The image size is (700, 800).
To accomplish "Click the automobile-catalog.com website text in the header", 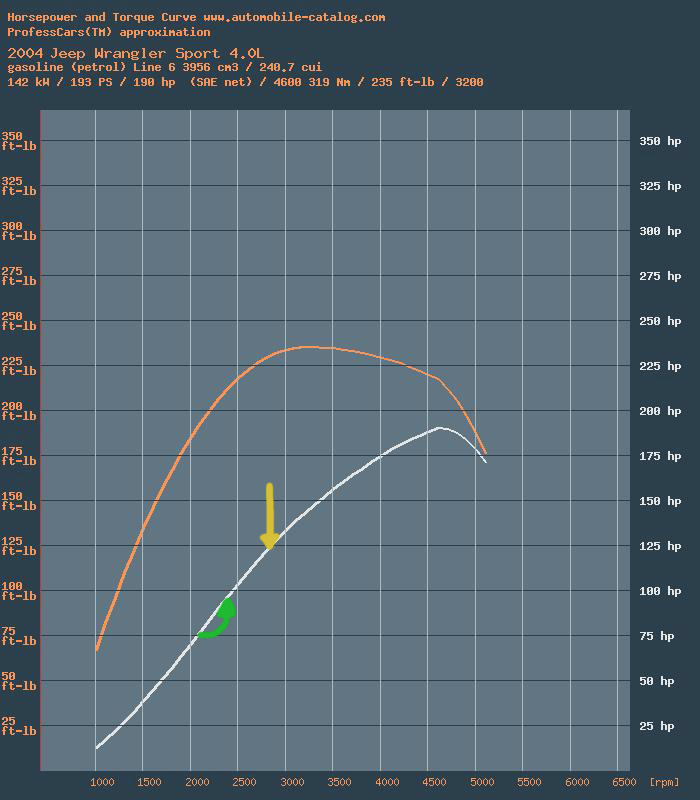I will point(293,17).
